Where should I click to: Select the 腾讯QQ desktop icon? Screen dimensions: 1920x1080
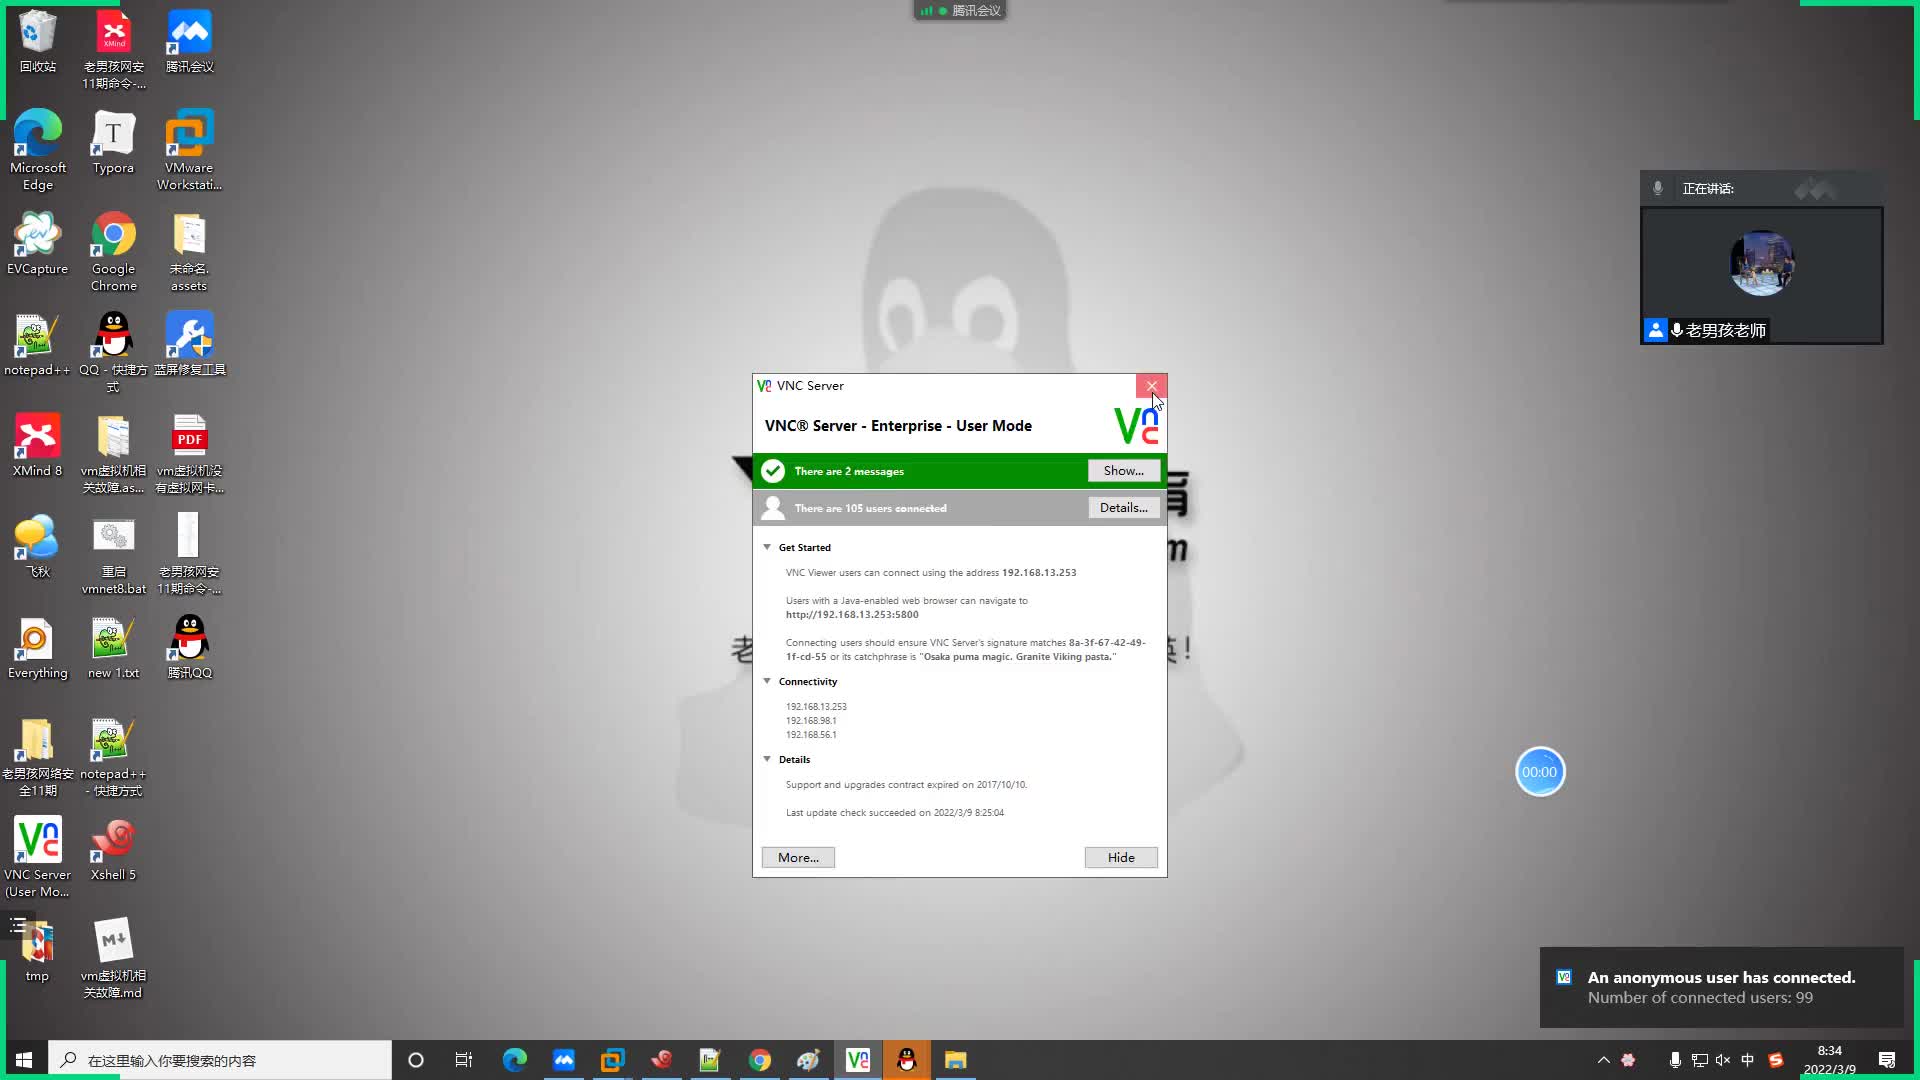pos(189,647)
